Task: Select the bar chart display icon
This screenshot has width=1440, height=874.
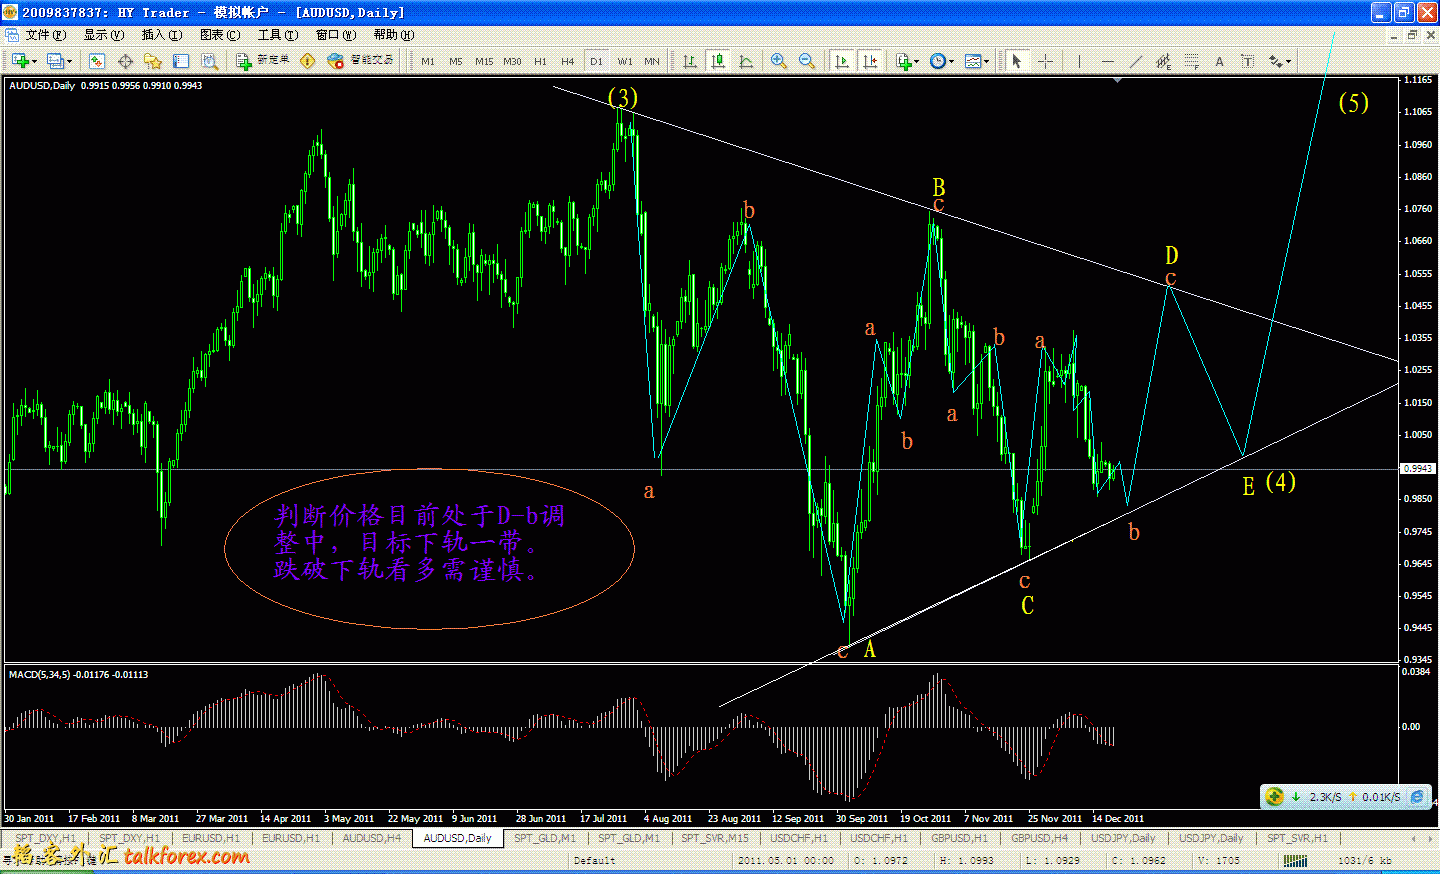Action: [x=690, y=61]
